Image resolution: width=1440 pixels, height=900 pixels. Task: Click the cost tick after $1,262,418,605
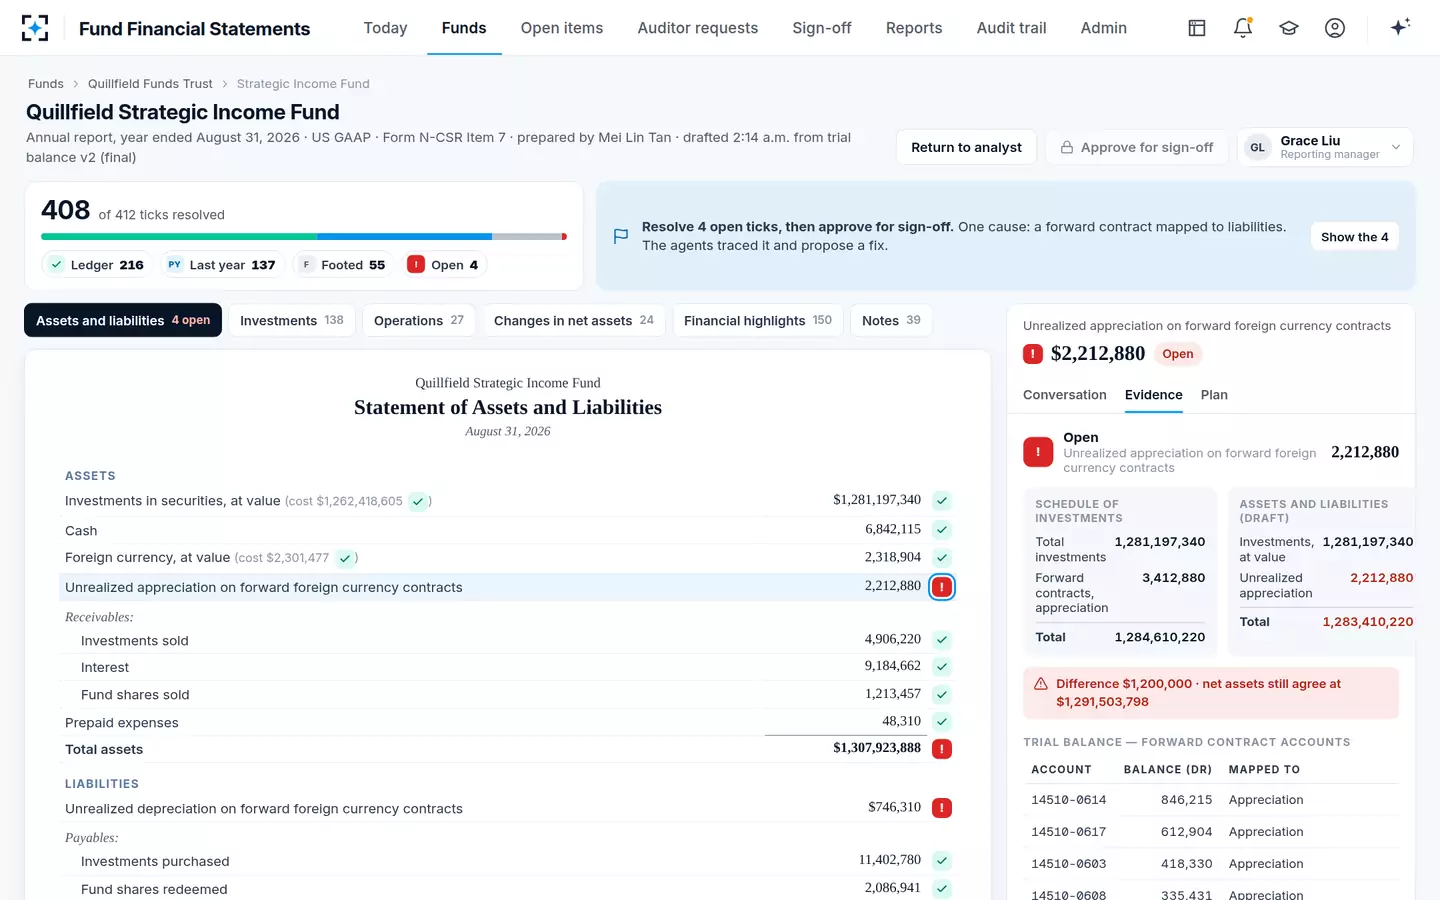[x=418, y=501]
